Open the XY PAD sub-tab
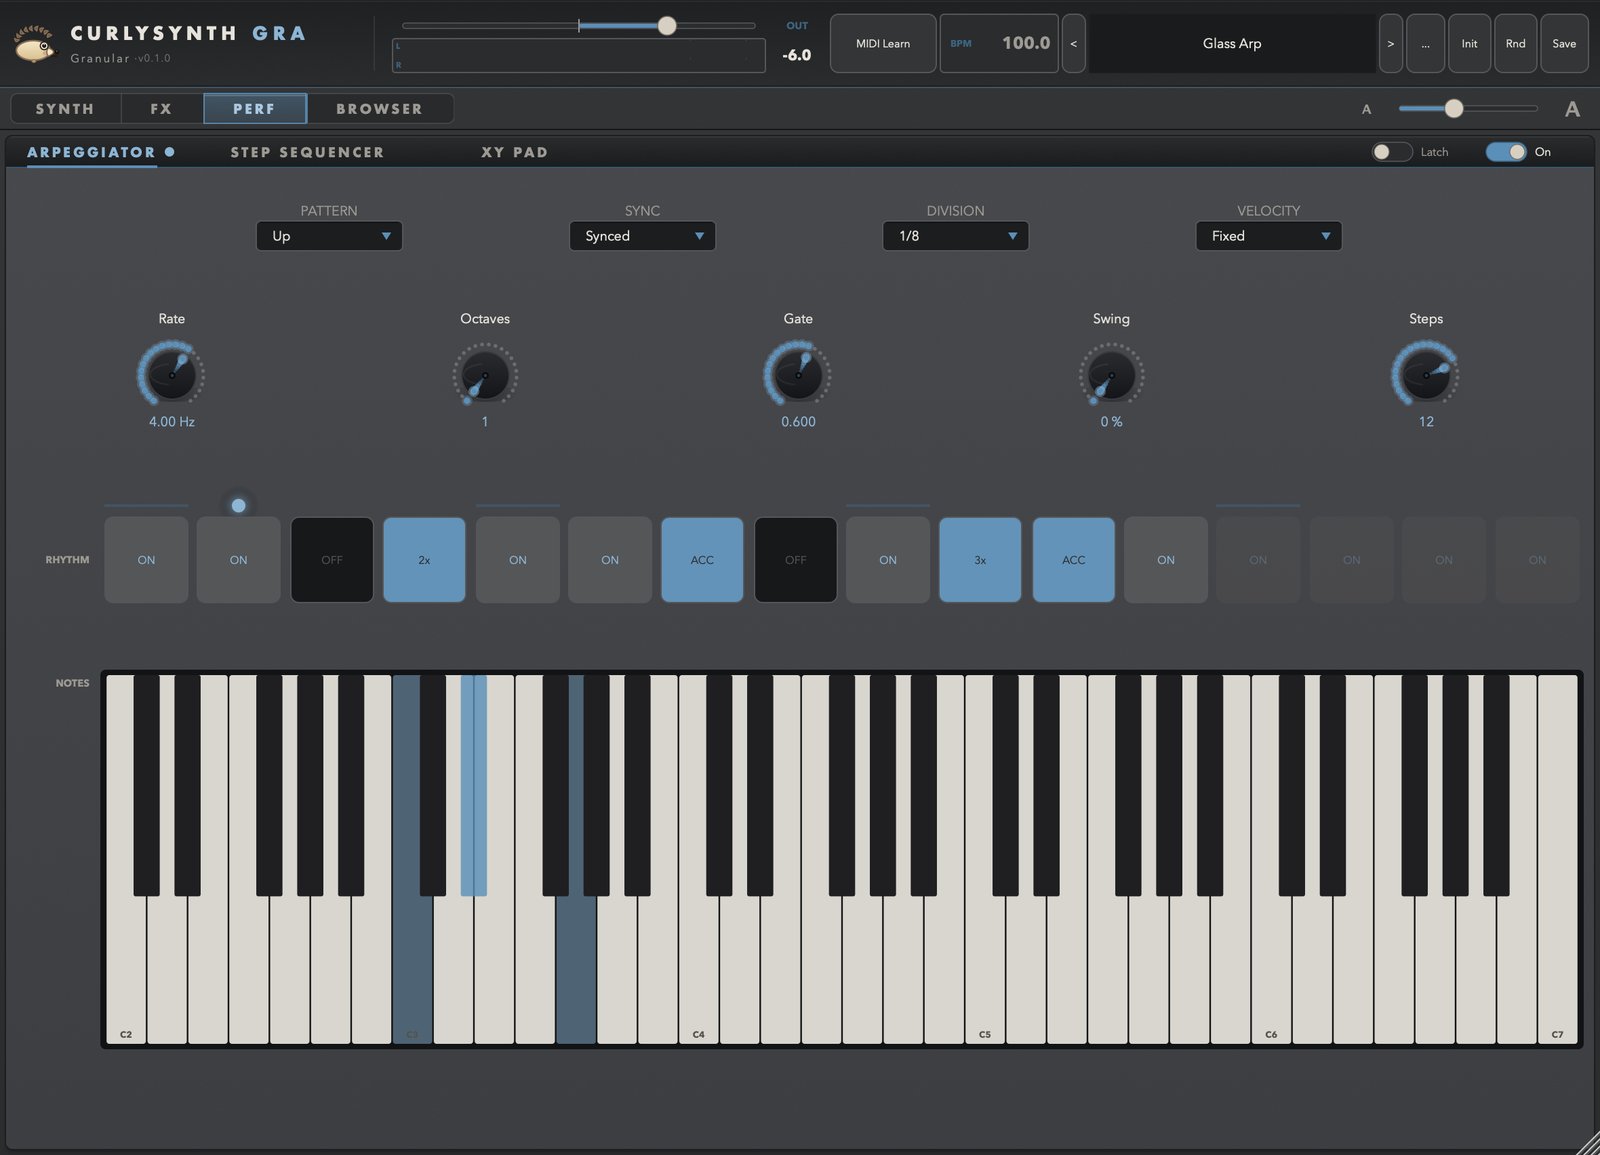The height and width of the screenshot is (1155, 1600). click(514, 152)
